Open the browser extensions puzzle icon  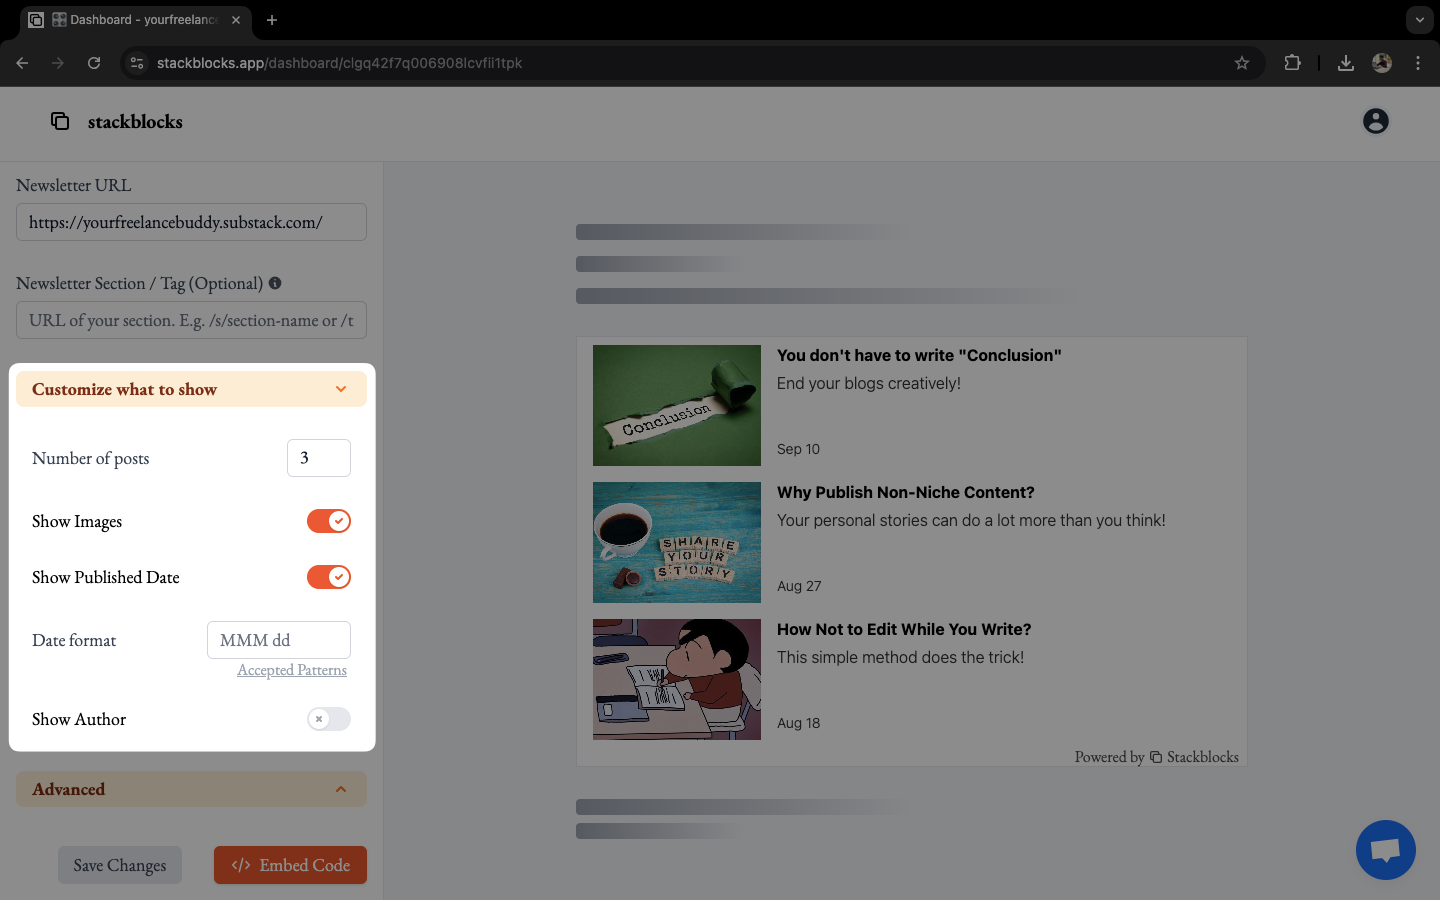pyautogui.click(x=1292, y=63)
